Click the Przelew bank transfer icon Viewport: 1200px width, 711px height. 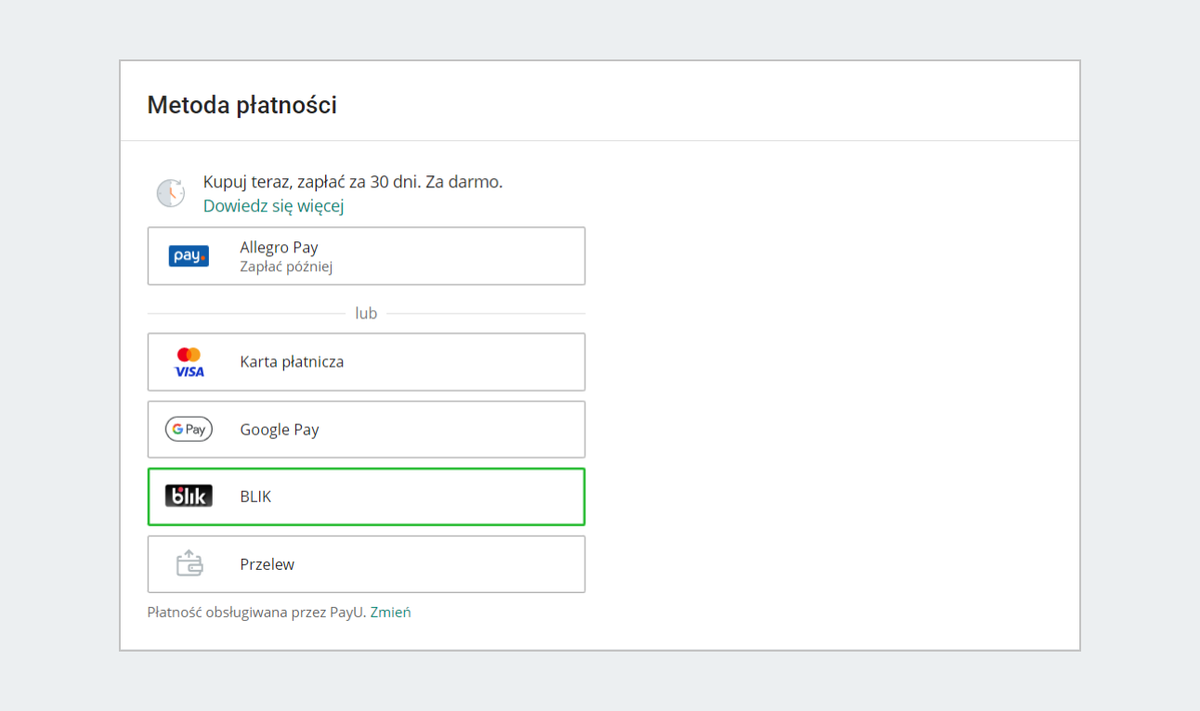[x=189, y=564]
